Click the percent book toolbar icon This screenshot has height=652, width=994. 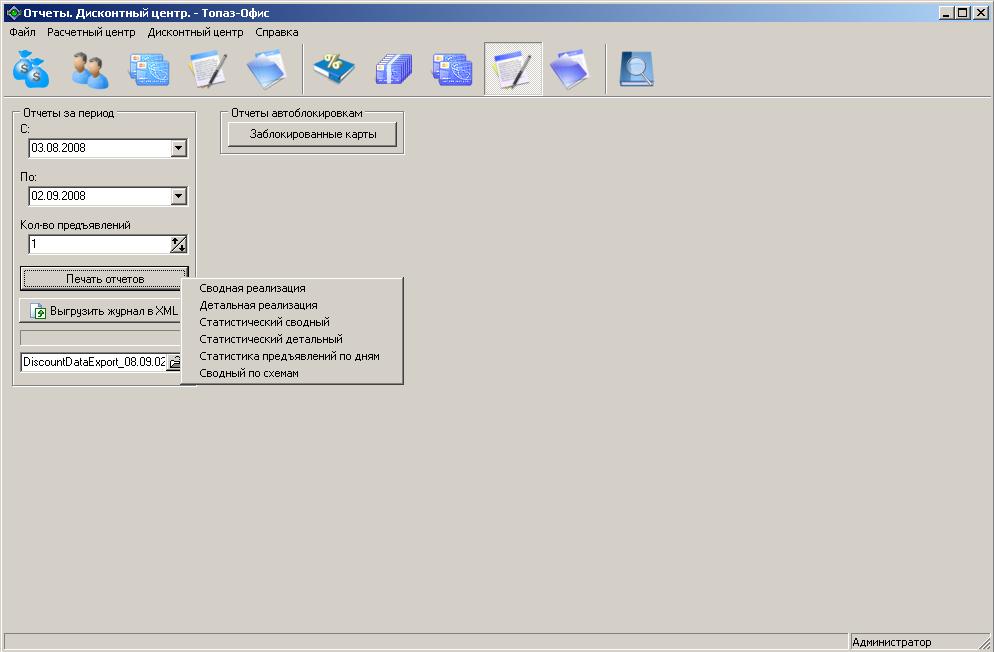tap(334, 68)
